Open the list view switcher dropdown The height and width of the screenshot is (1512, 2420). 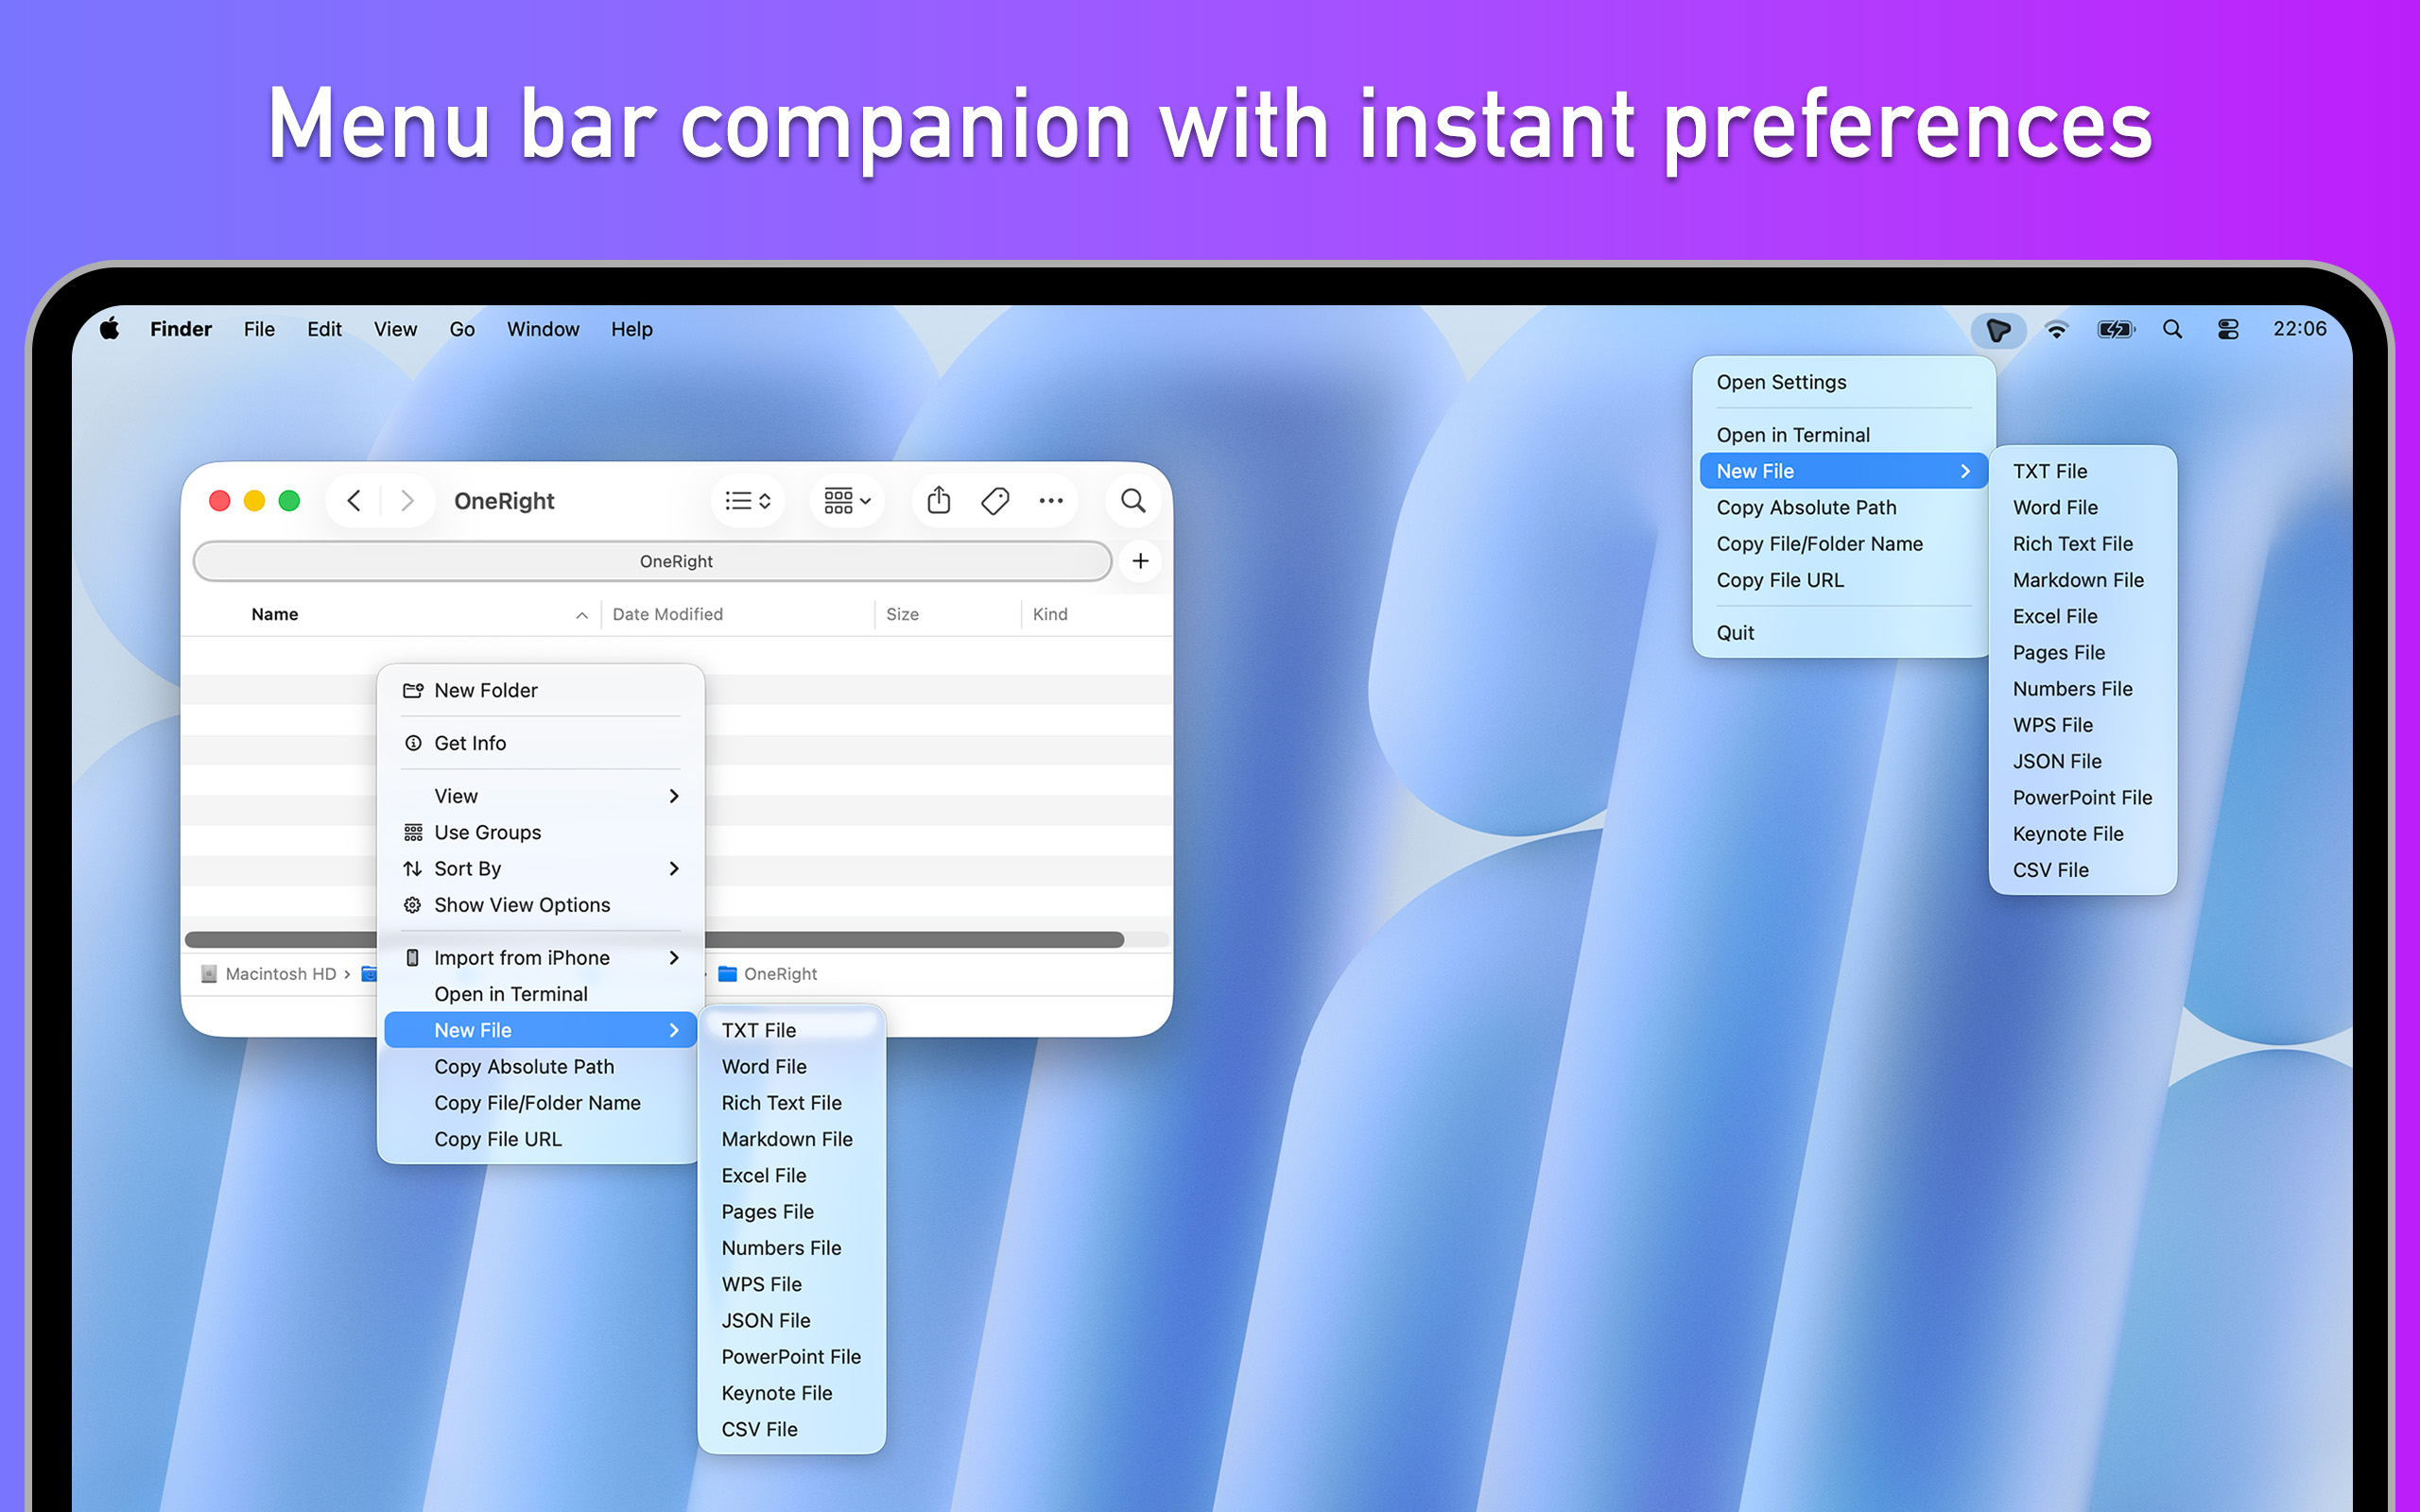tap(747, 500)
